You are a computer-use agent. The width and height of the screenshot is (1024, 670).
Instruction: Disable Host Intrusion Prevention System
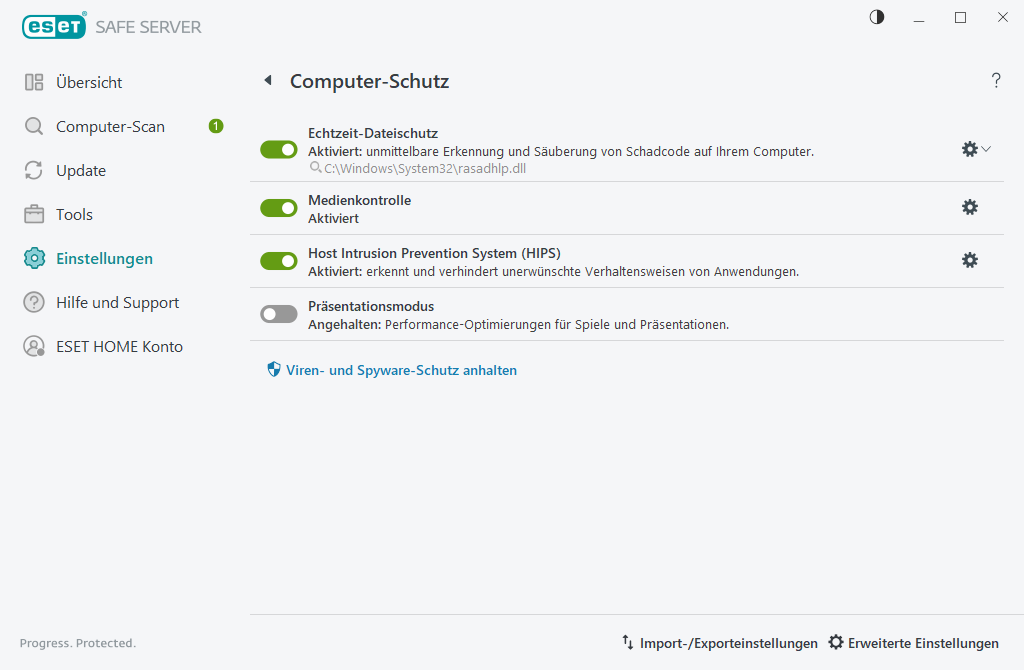tap(278, 261)
